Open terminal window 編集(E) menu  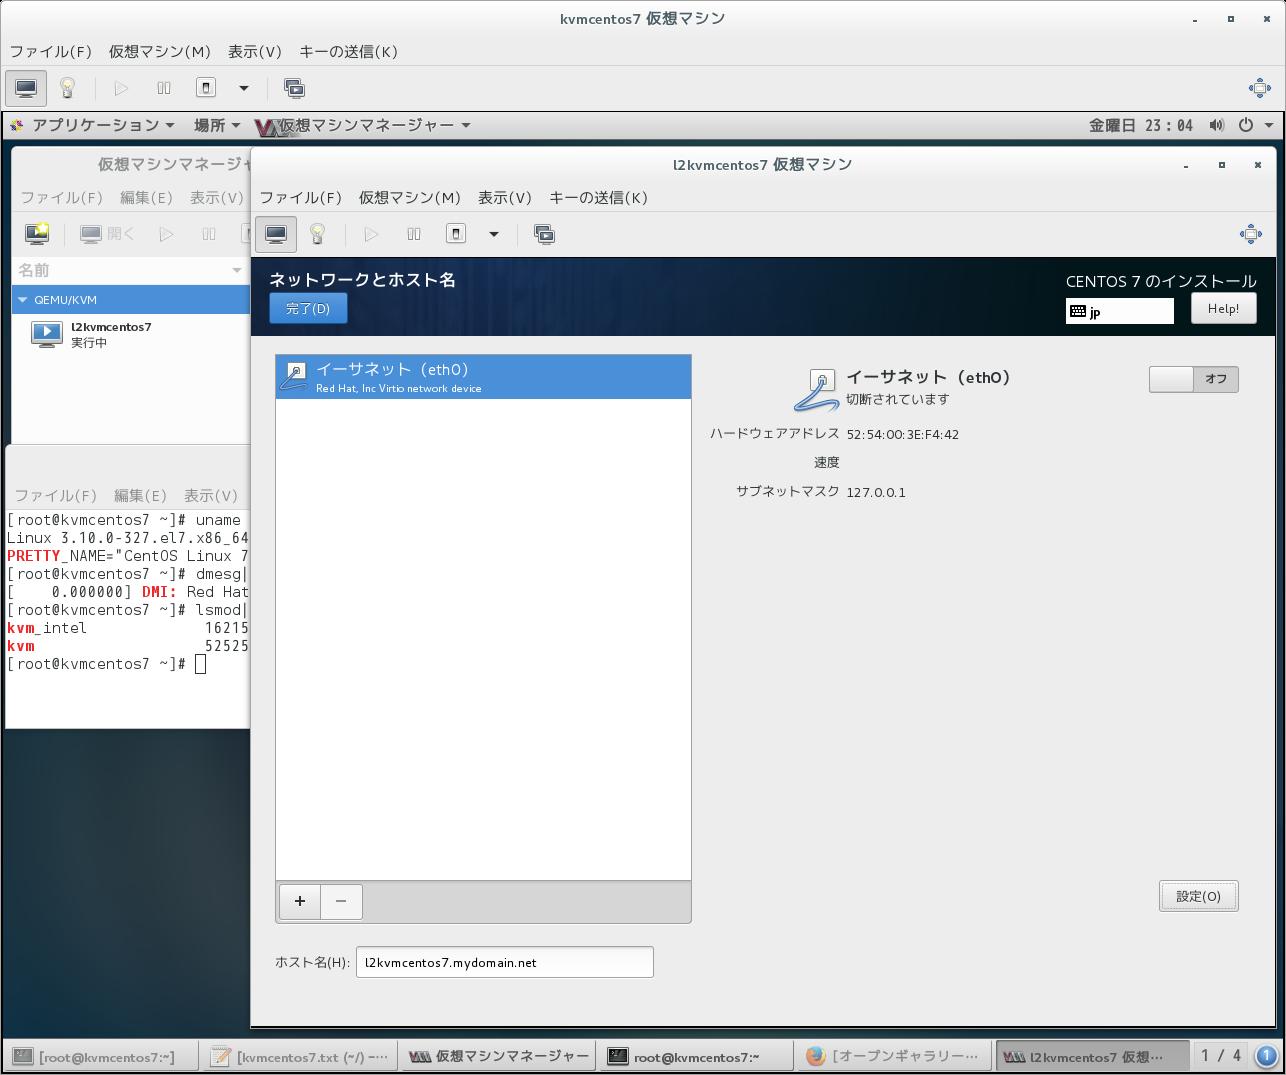(140, 495)
